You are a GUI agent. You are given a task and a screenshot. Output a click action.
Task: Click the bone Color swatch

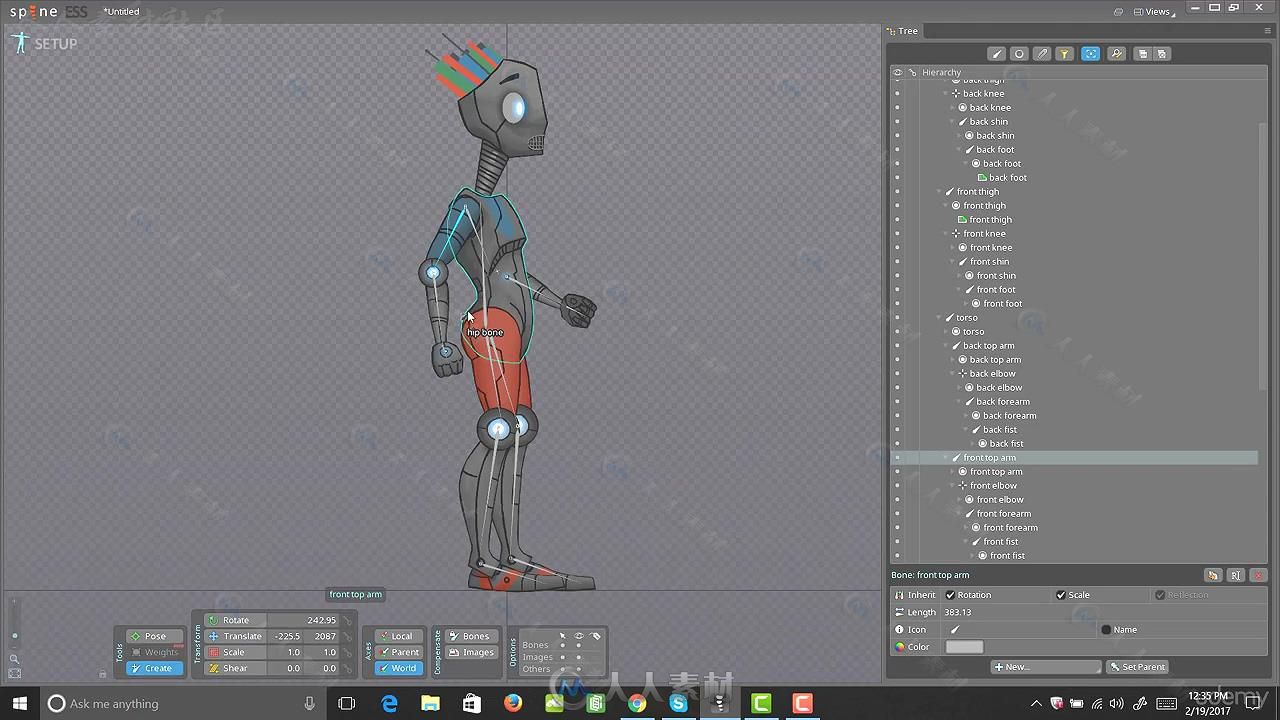point(964,647)
